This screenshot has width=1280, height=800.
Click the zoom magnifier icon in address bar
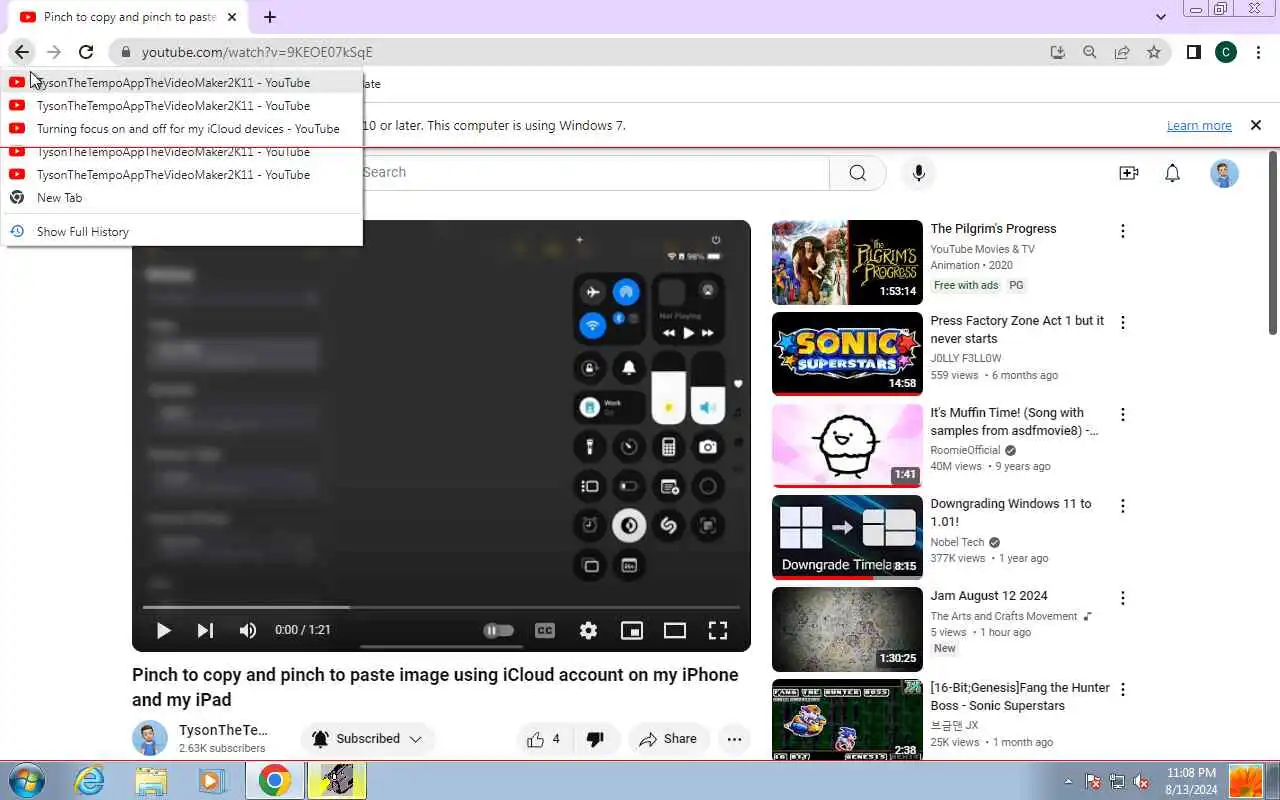tap(1090, 52)
